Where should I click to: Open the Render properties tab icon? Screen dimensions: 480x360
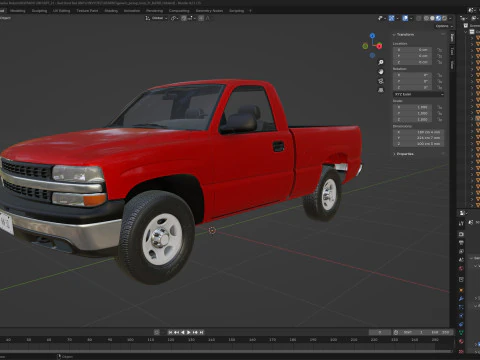pyautogui.click(x=461, y=234)
